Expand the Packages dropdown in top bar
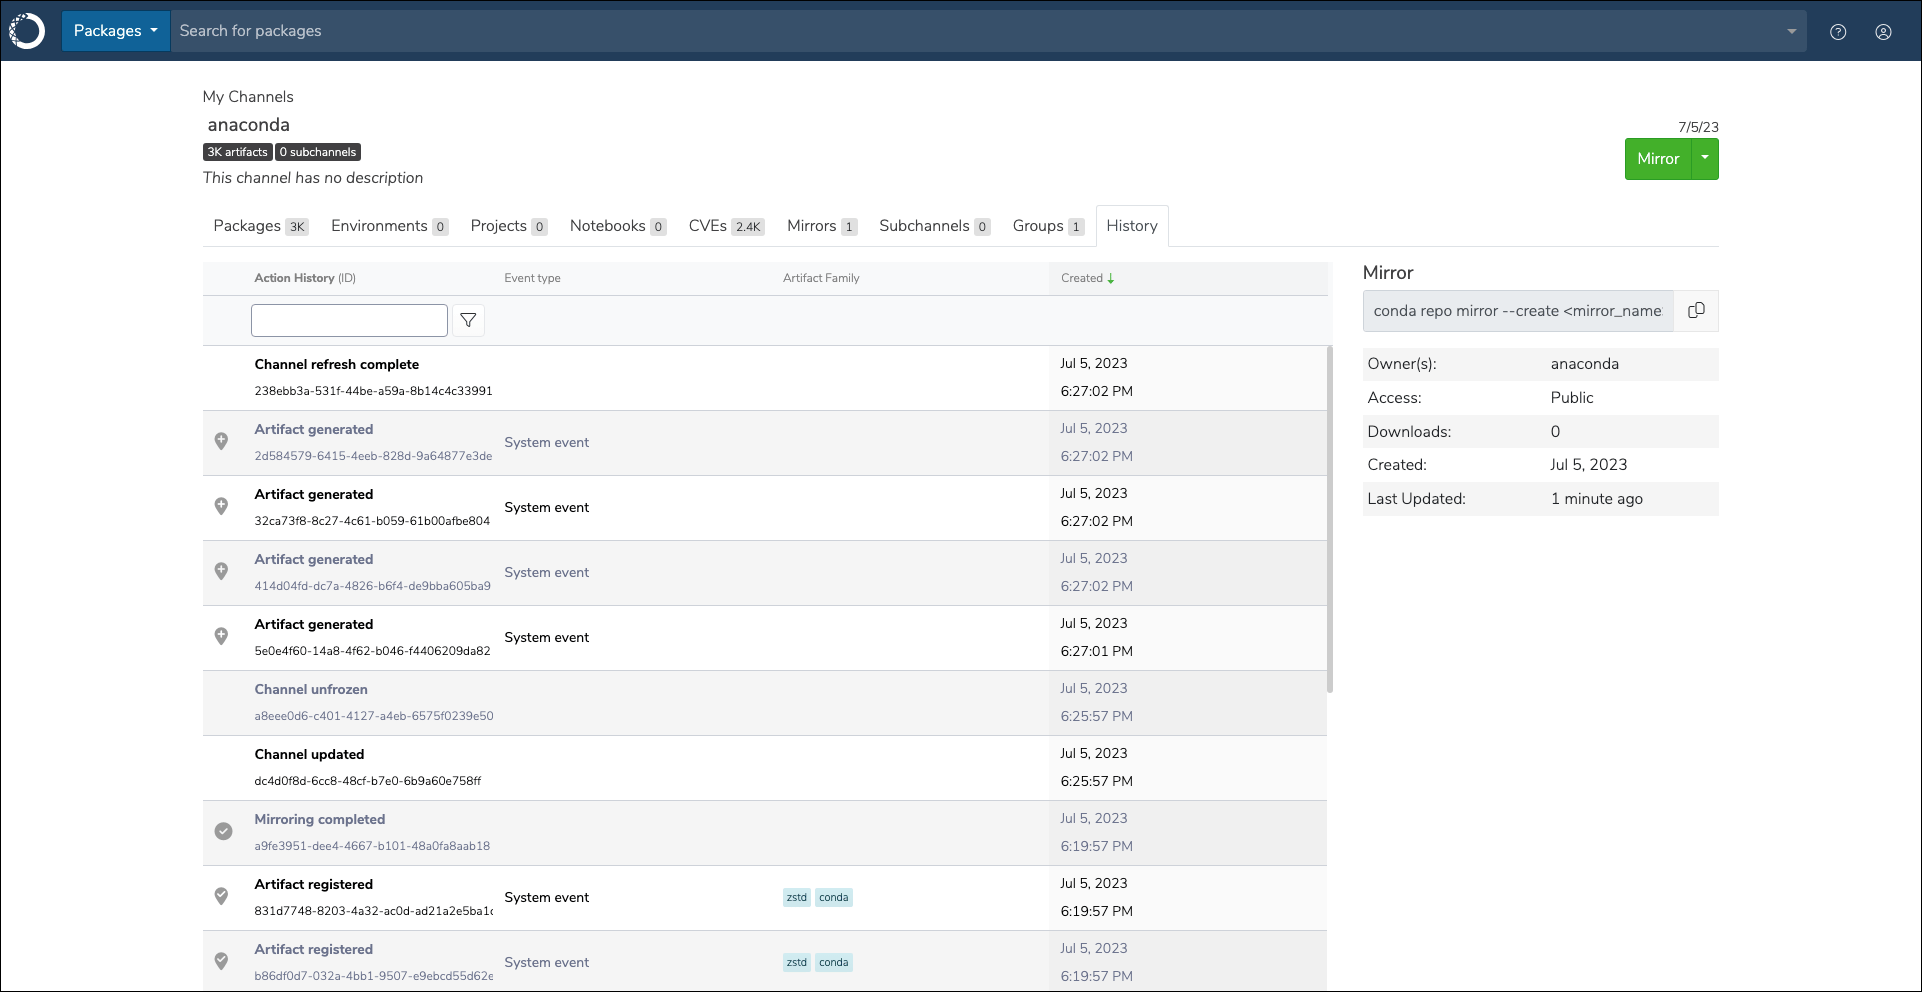Image resolution: width=1922 pixels, height=992 pixels. click(116, 31)
